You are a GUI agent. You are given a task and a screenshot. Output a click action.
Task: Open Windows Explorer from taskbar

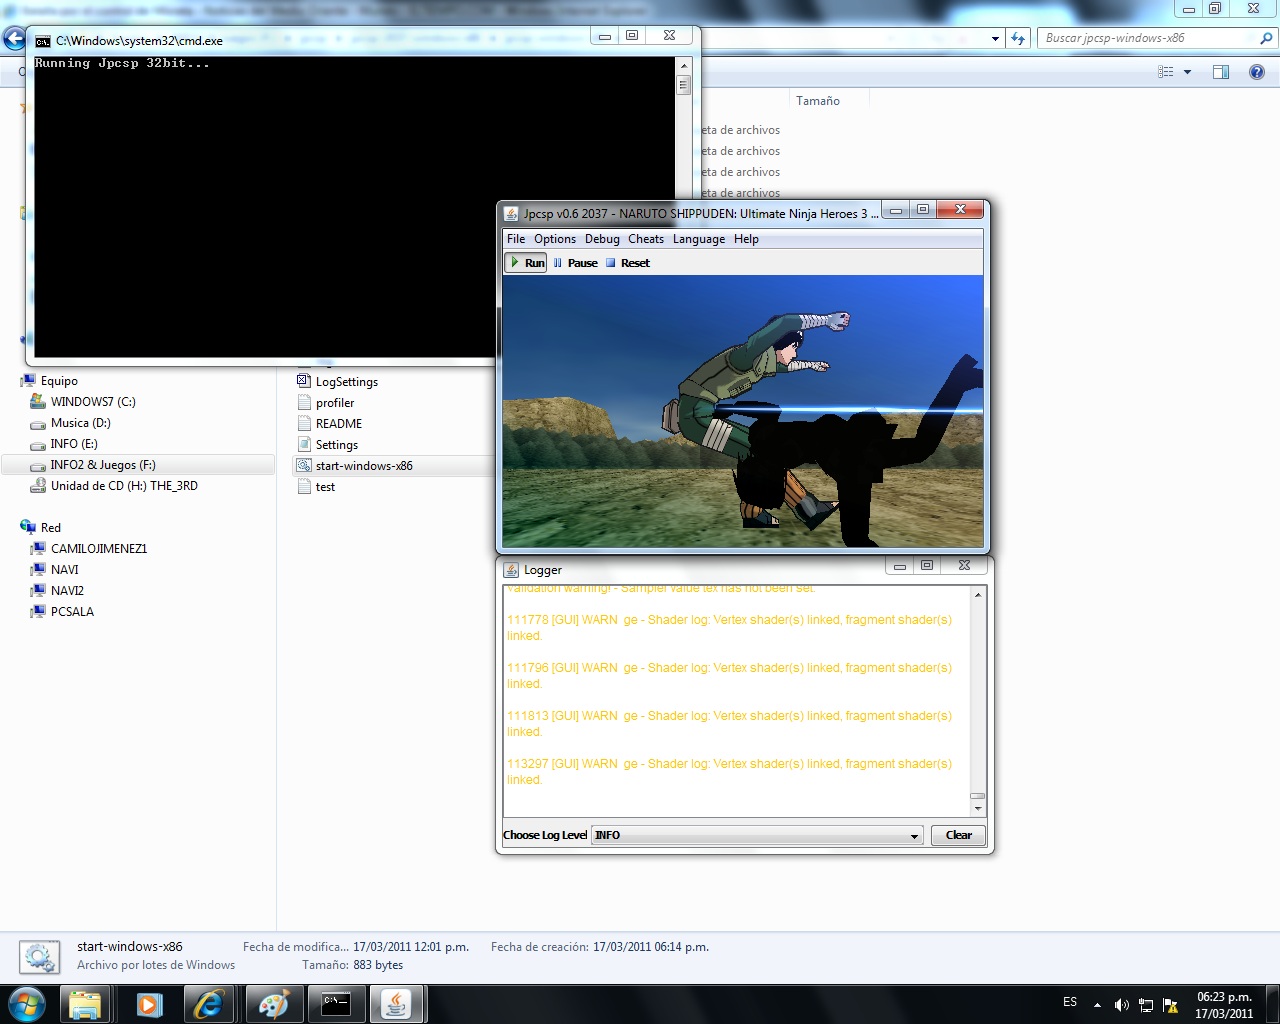(x=85, y=1004)
